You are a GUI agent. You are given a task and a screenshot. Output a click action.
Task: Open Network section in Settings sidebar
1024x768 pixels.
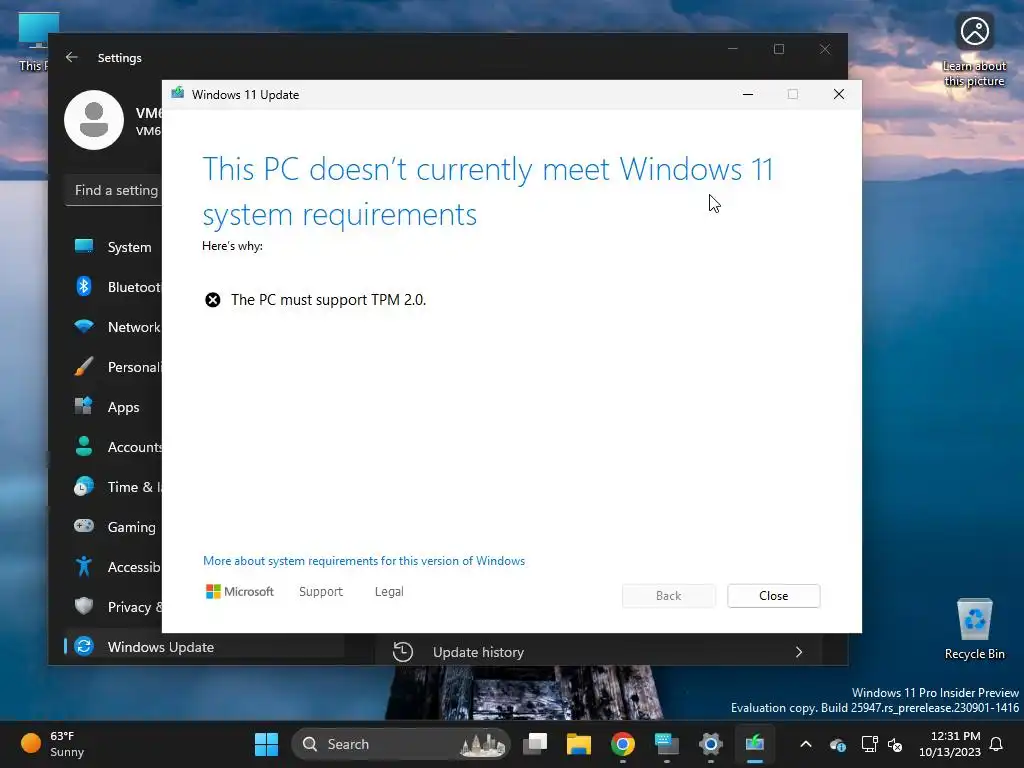[114, 327]
